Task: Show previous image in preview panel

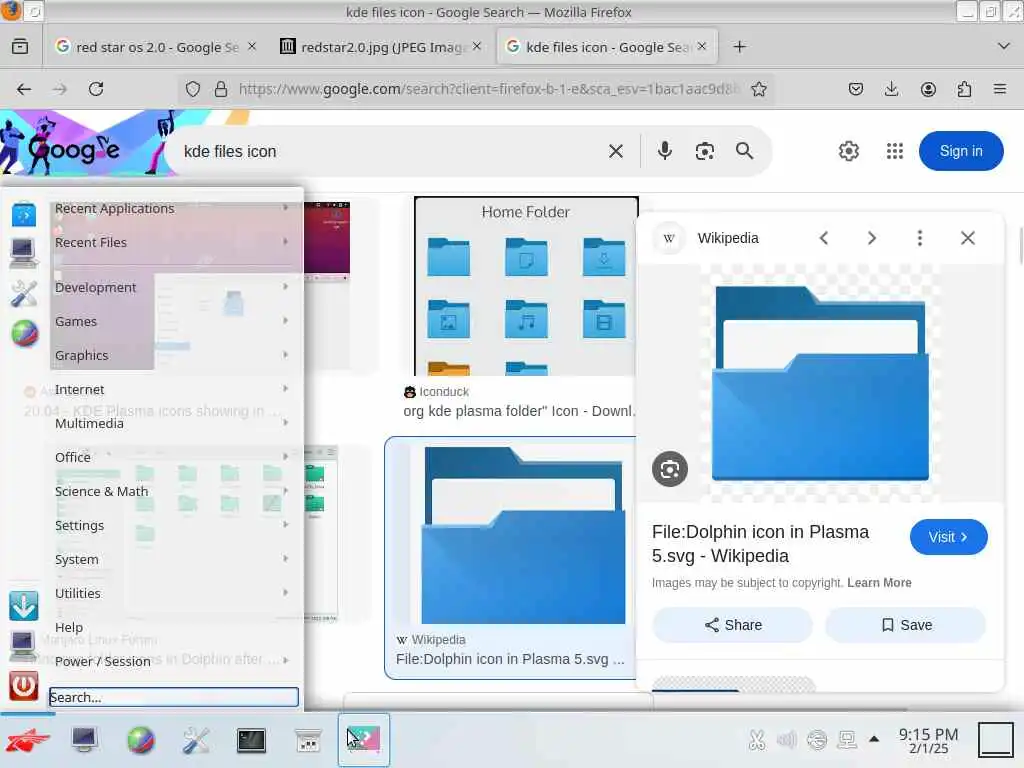Action: click(824, 238)
